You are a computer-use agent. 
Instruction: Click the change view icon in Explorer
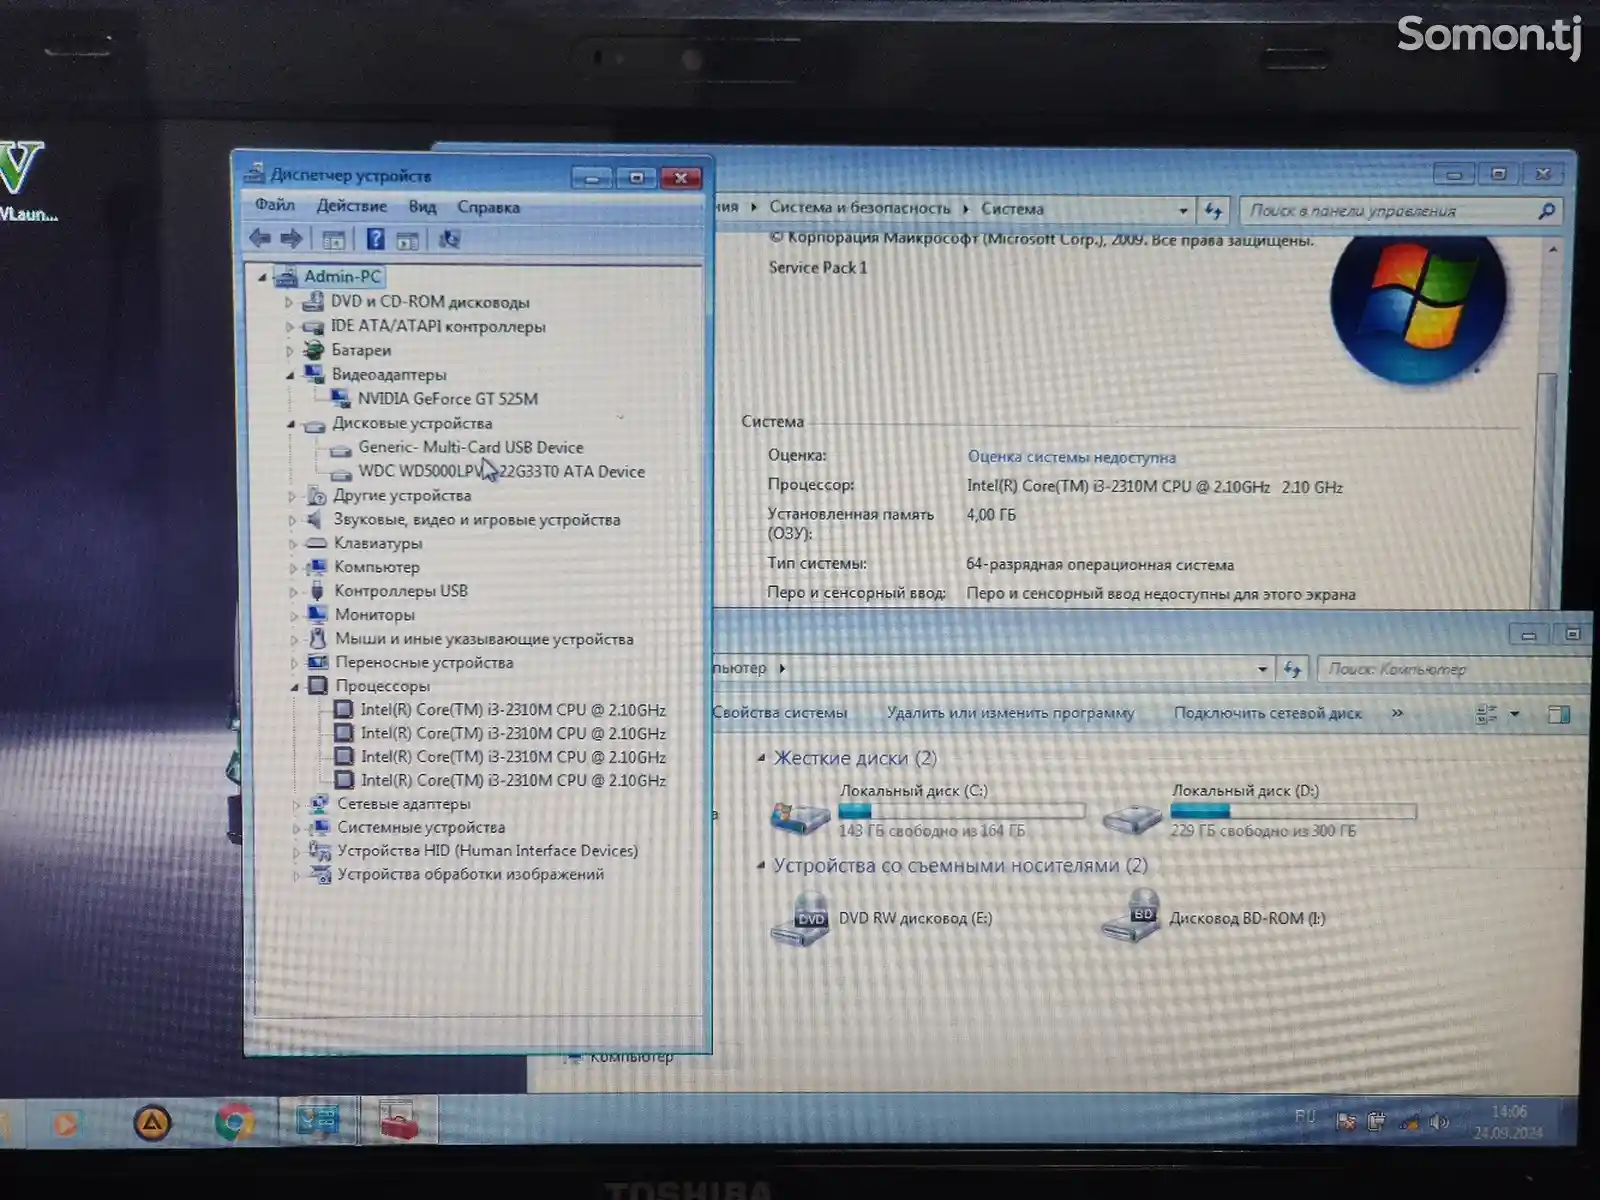tap(1486, 714)
